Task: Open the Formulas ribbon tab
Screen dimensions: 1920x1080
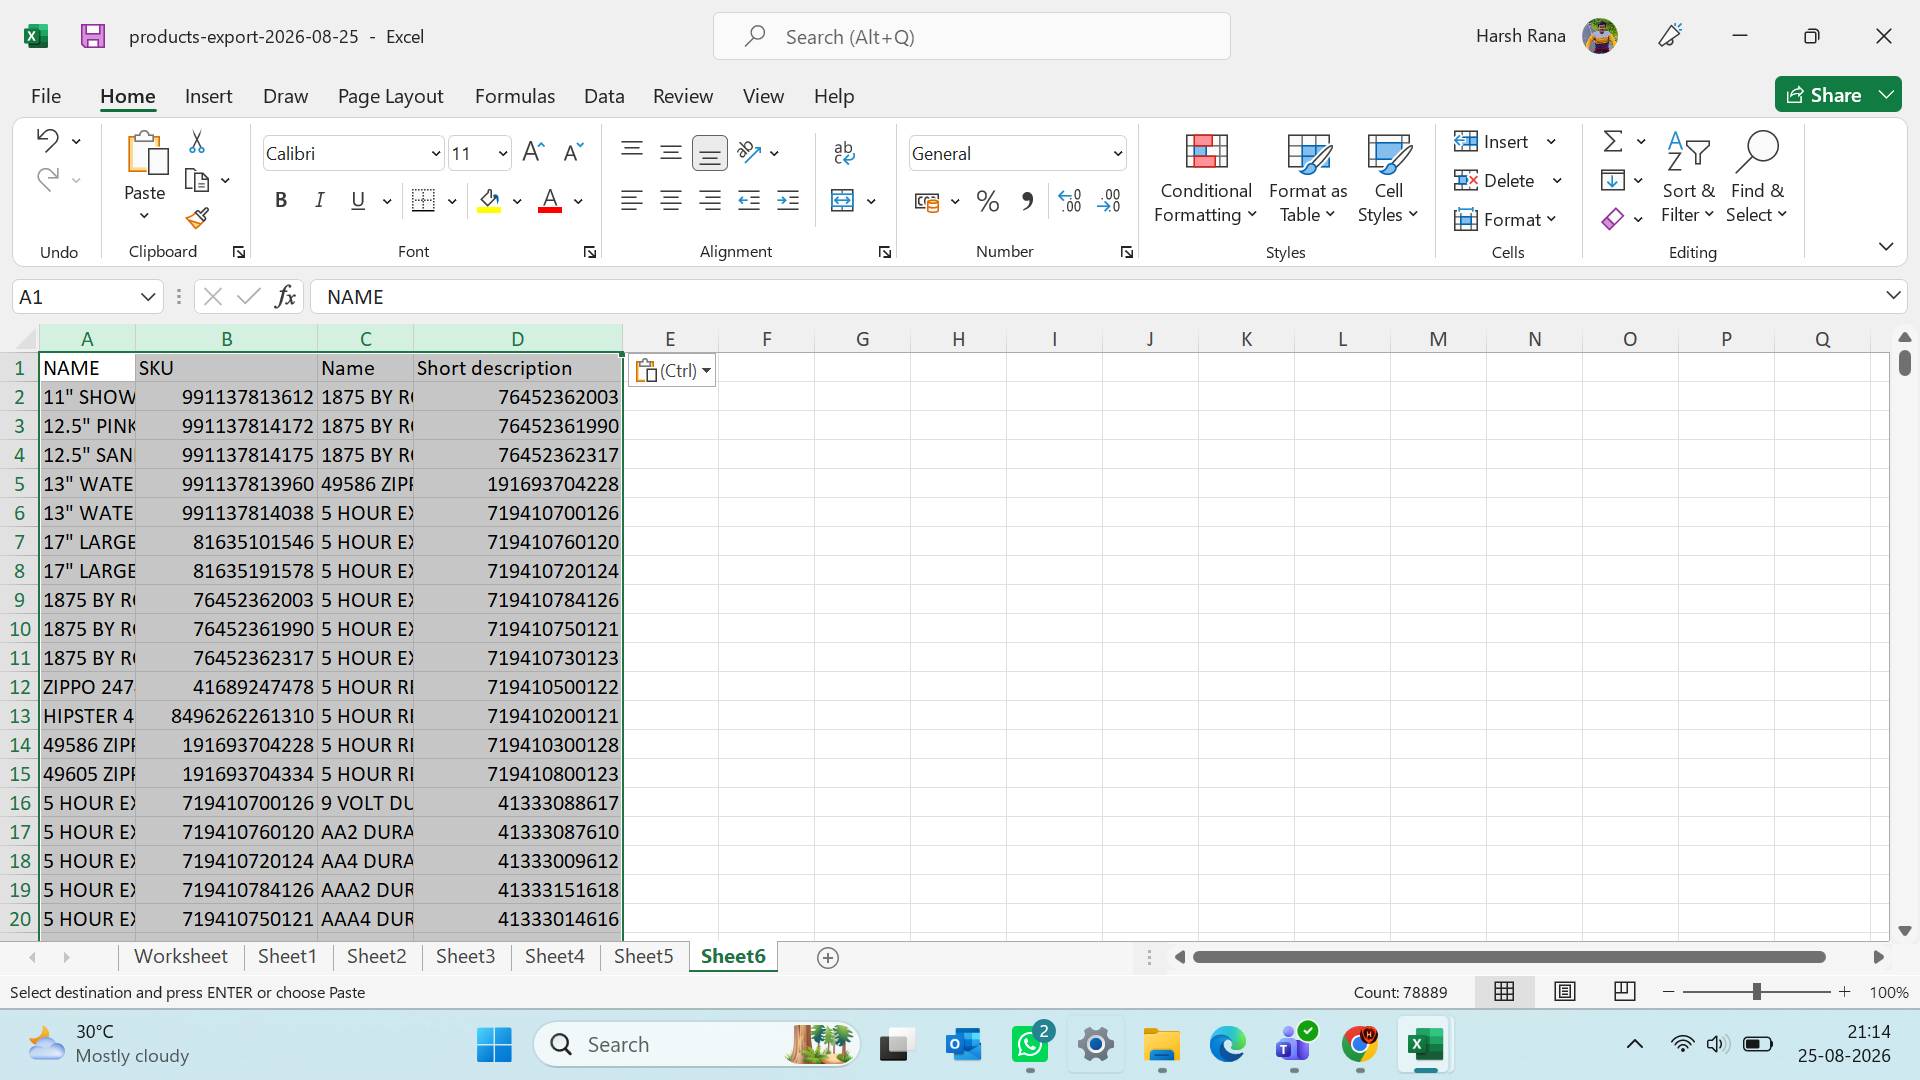Action: click(x=514, y=96)
